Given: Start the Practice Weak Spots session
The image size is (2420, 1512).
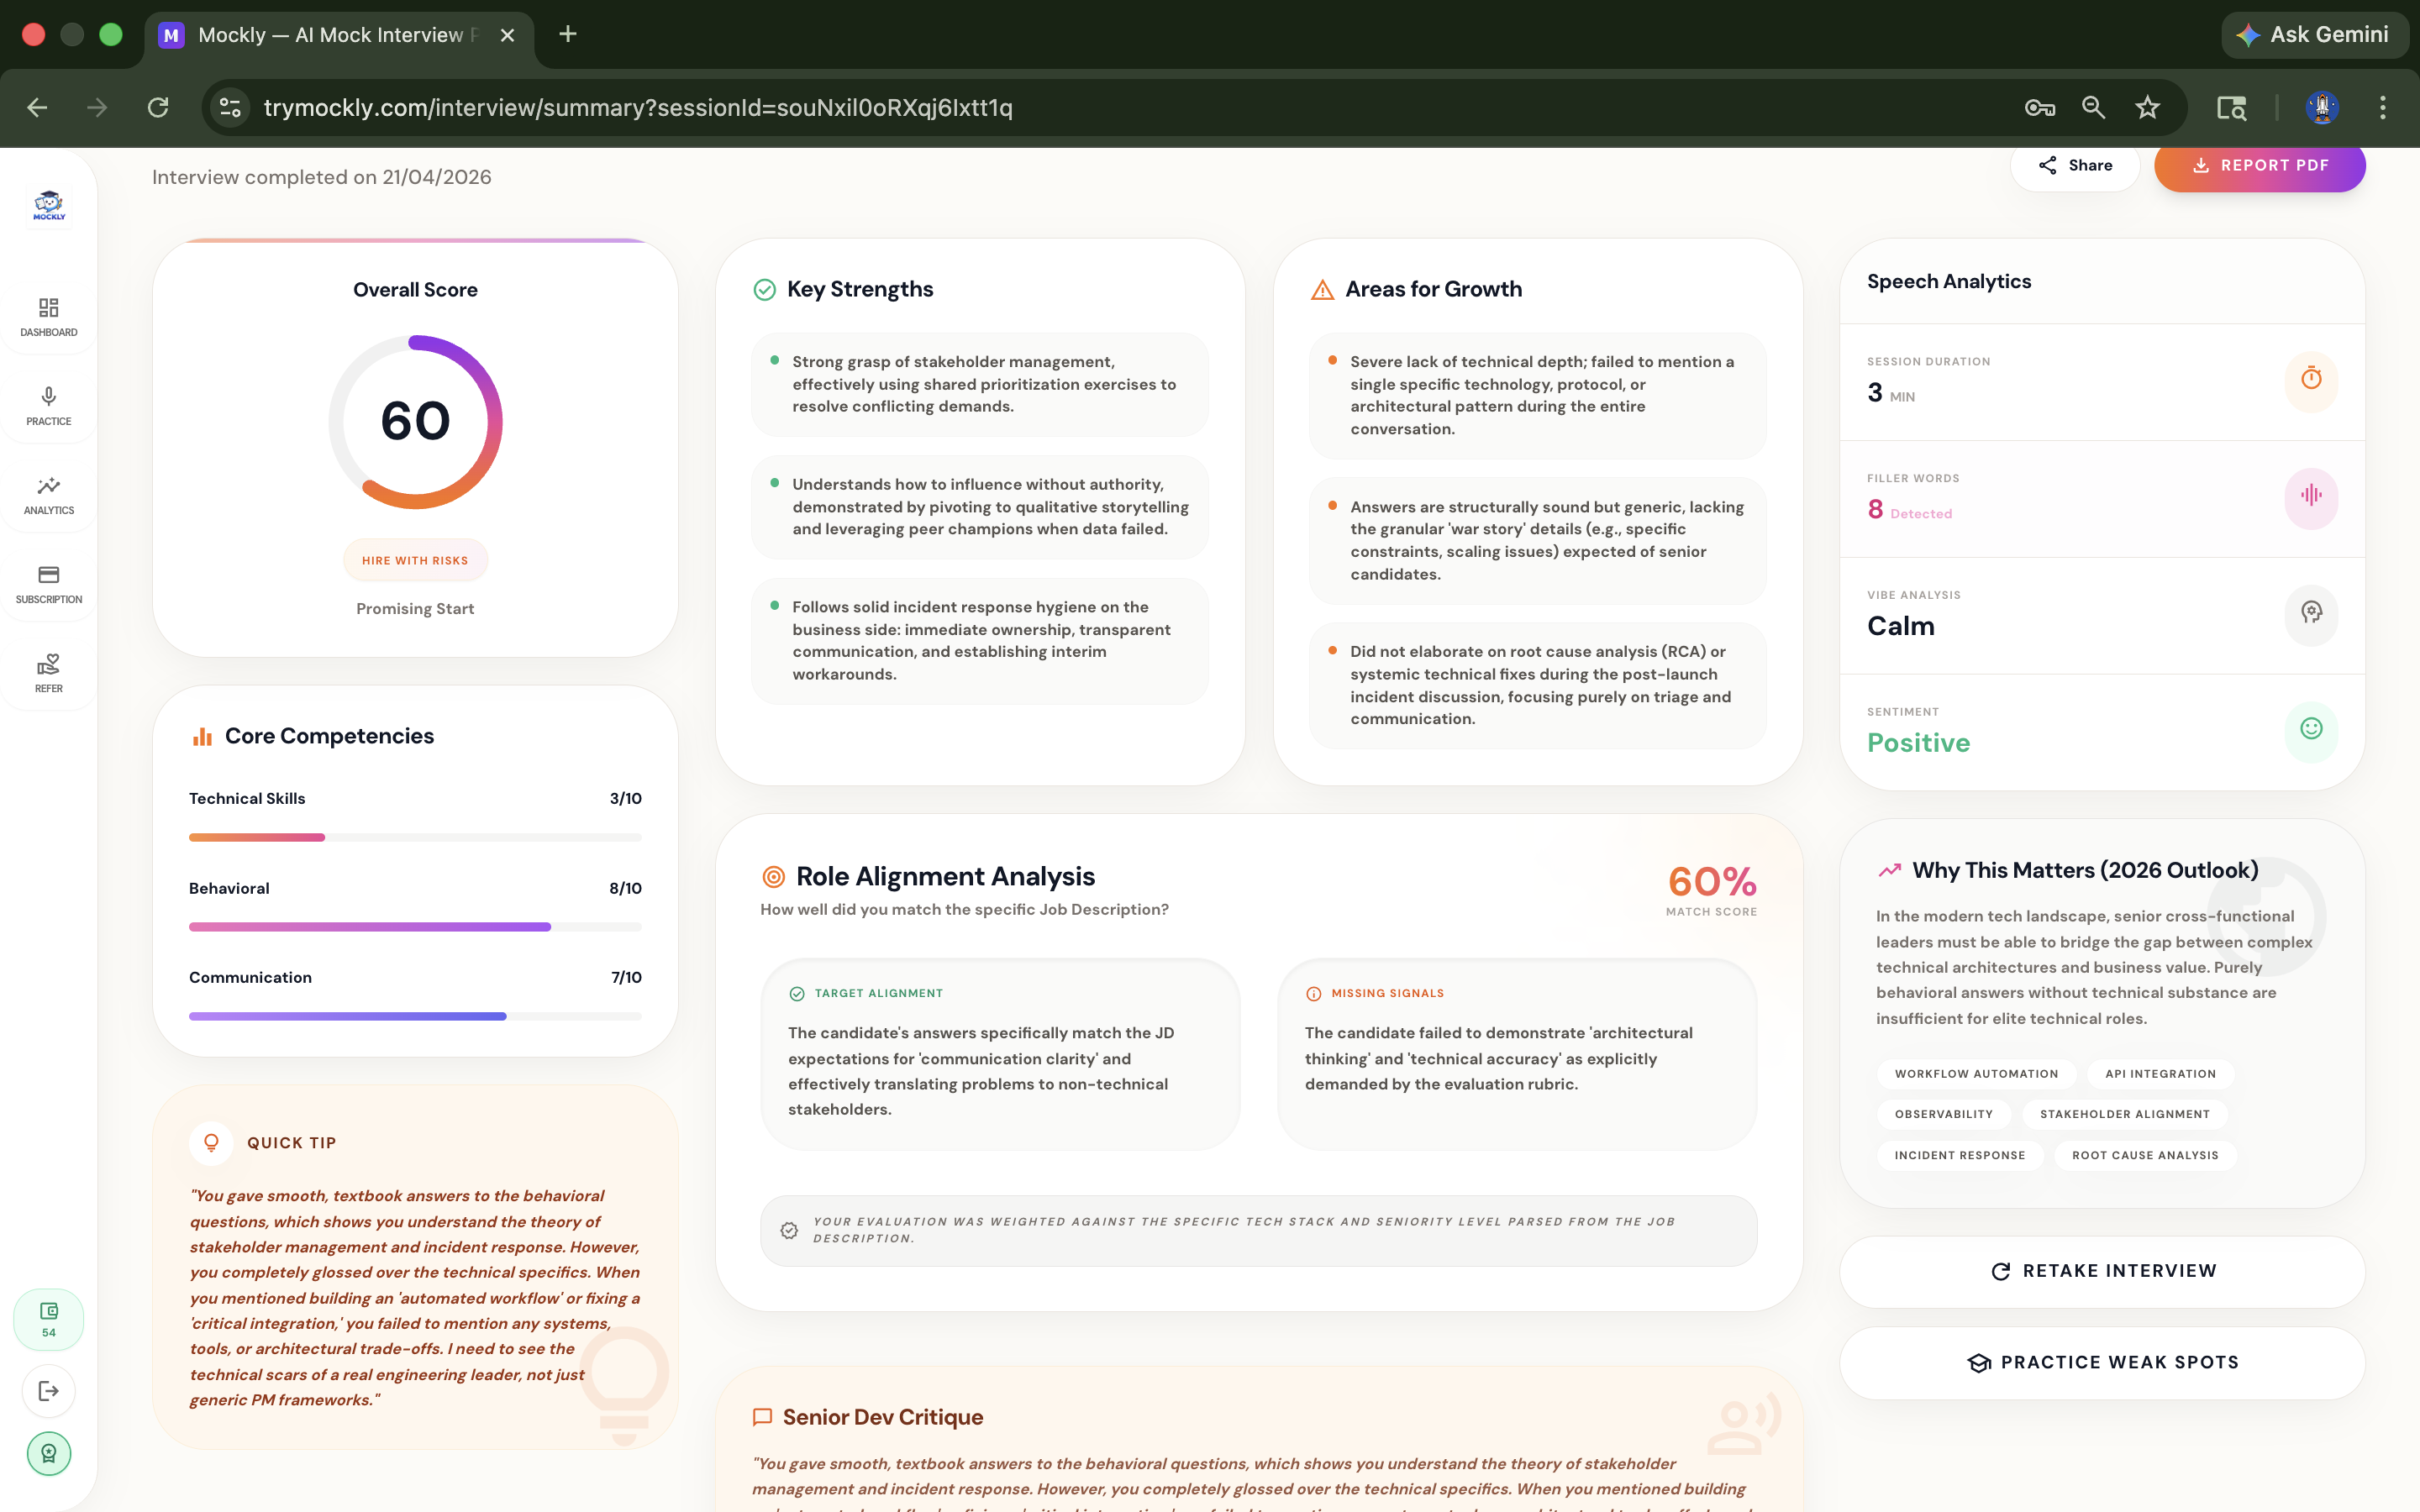Looking at the screenshot, I should pyautogui.click(x=2102, y=1362).
